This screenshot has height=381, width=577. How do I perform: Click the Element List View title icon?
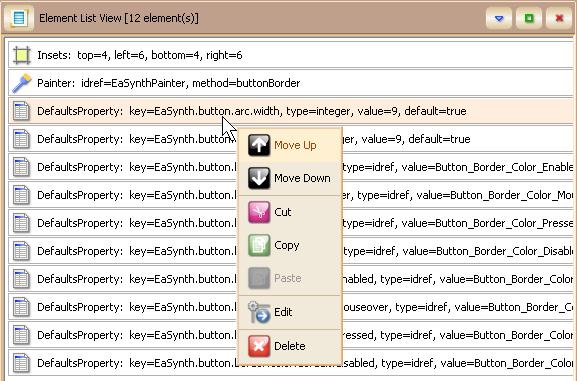pos(19,18)
